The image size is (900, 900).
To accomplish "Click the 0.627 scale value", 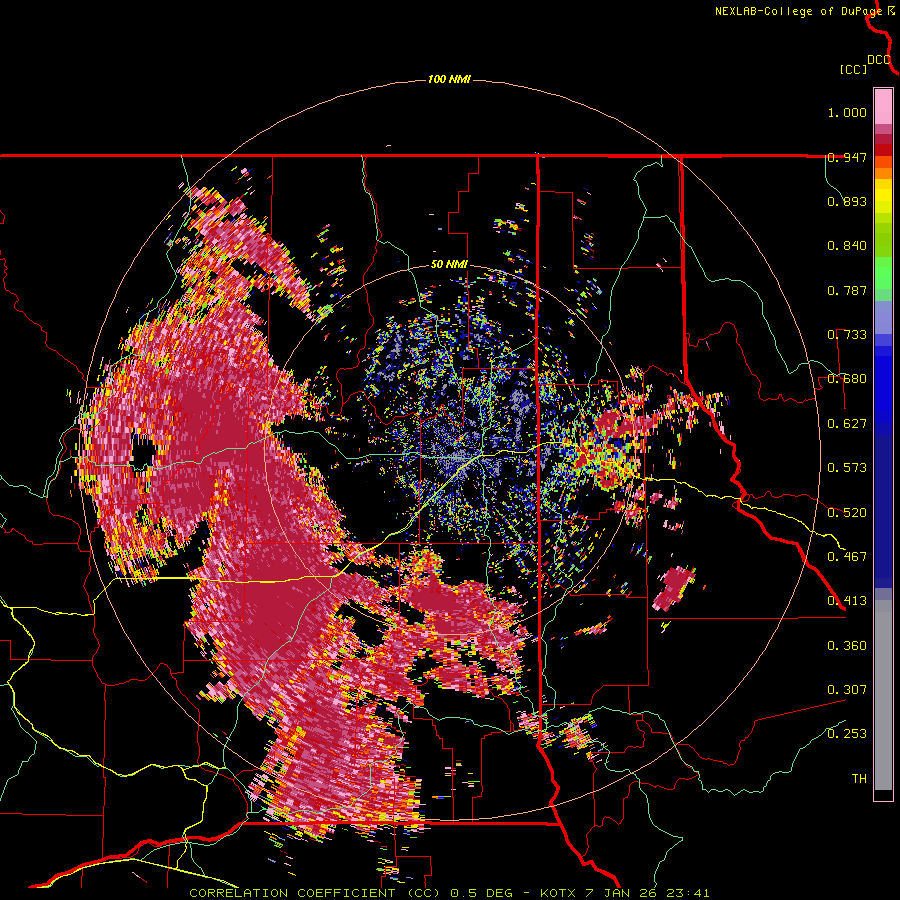I will tap(847, 424).
